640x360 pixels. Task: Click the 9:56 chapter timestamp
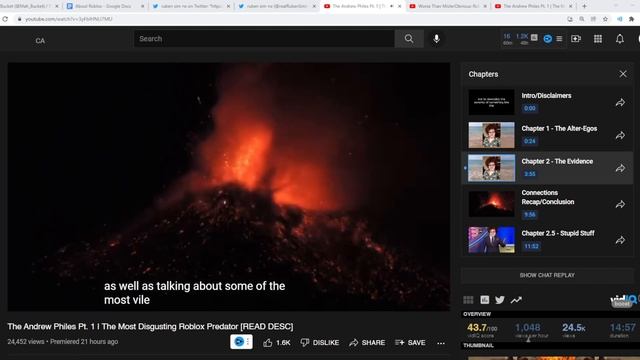pyautogui.click(x=529, y=215)
